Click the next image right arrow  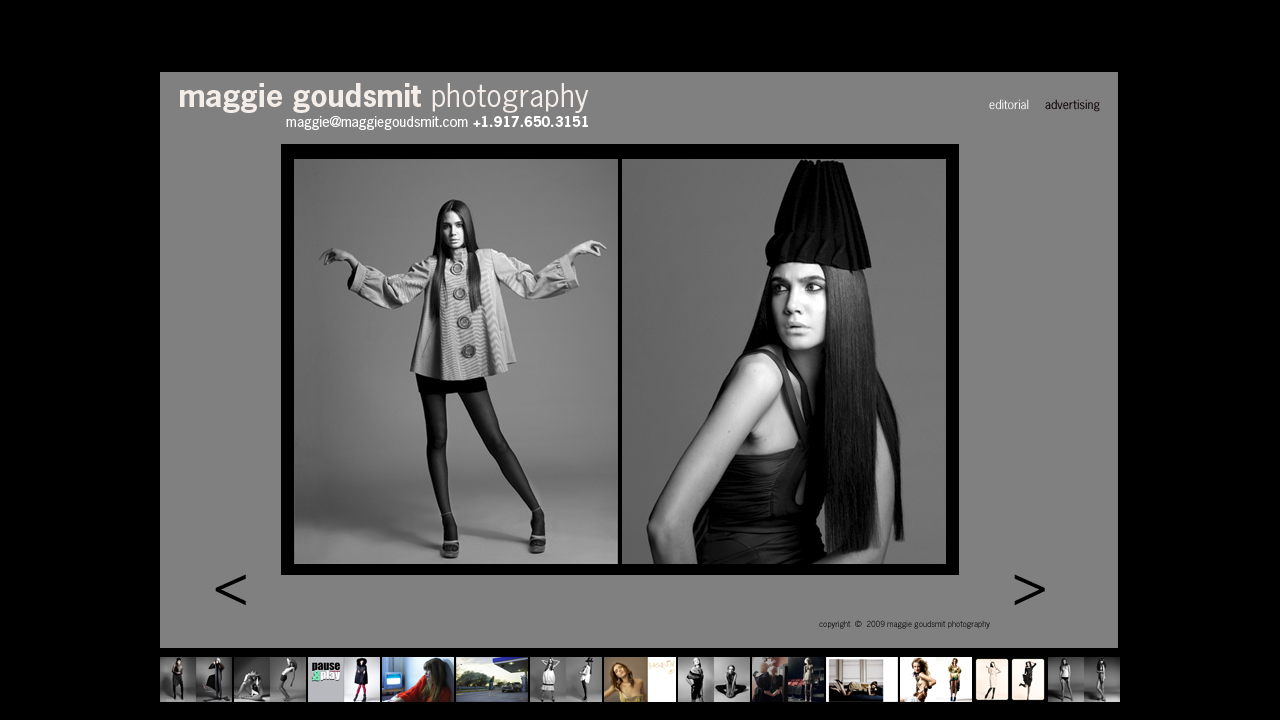[1028, 591]
